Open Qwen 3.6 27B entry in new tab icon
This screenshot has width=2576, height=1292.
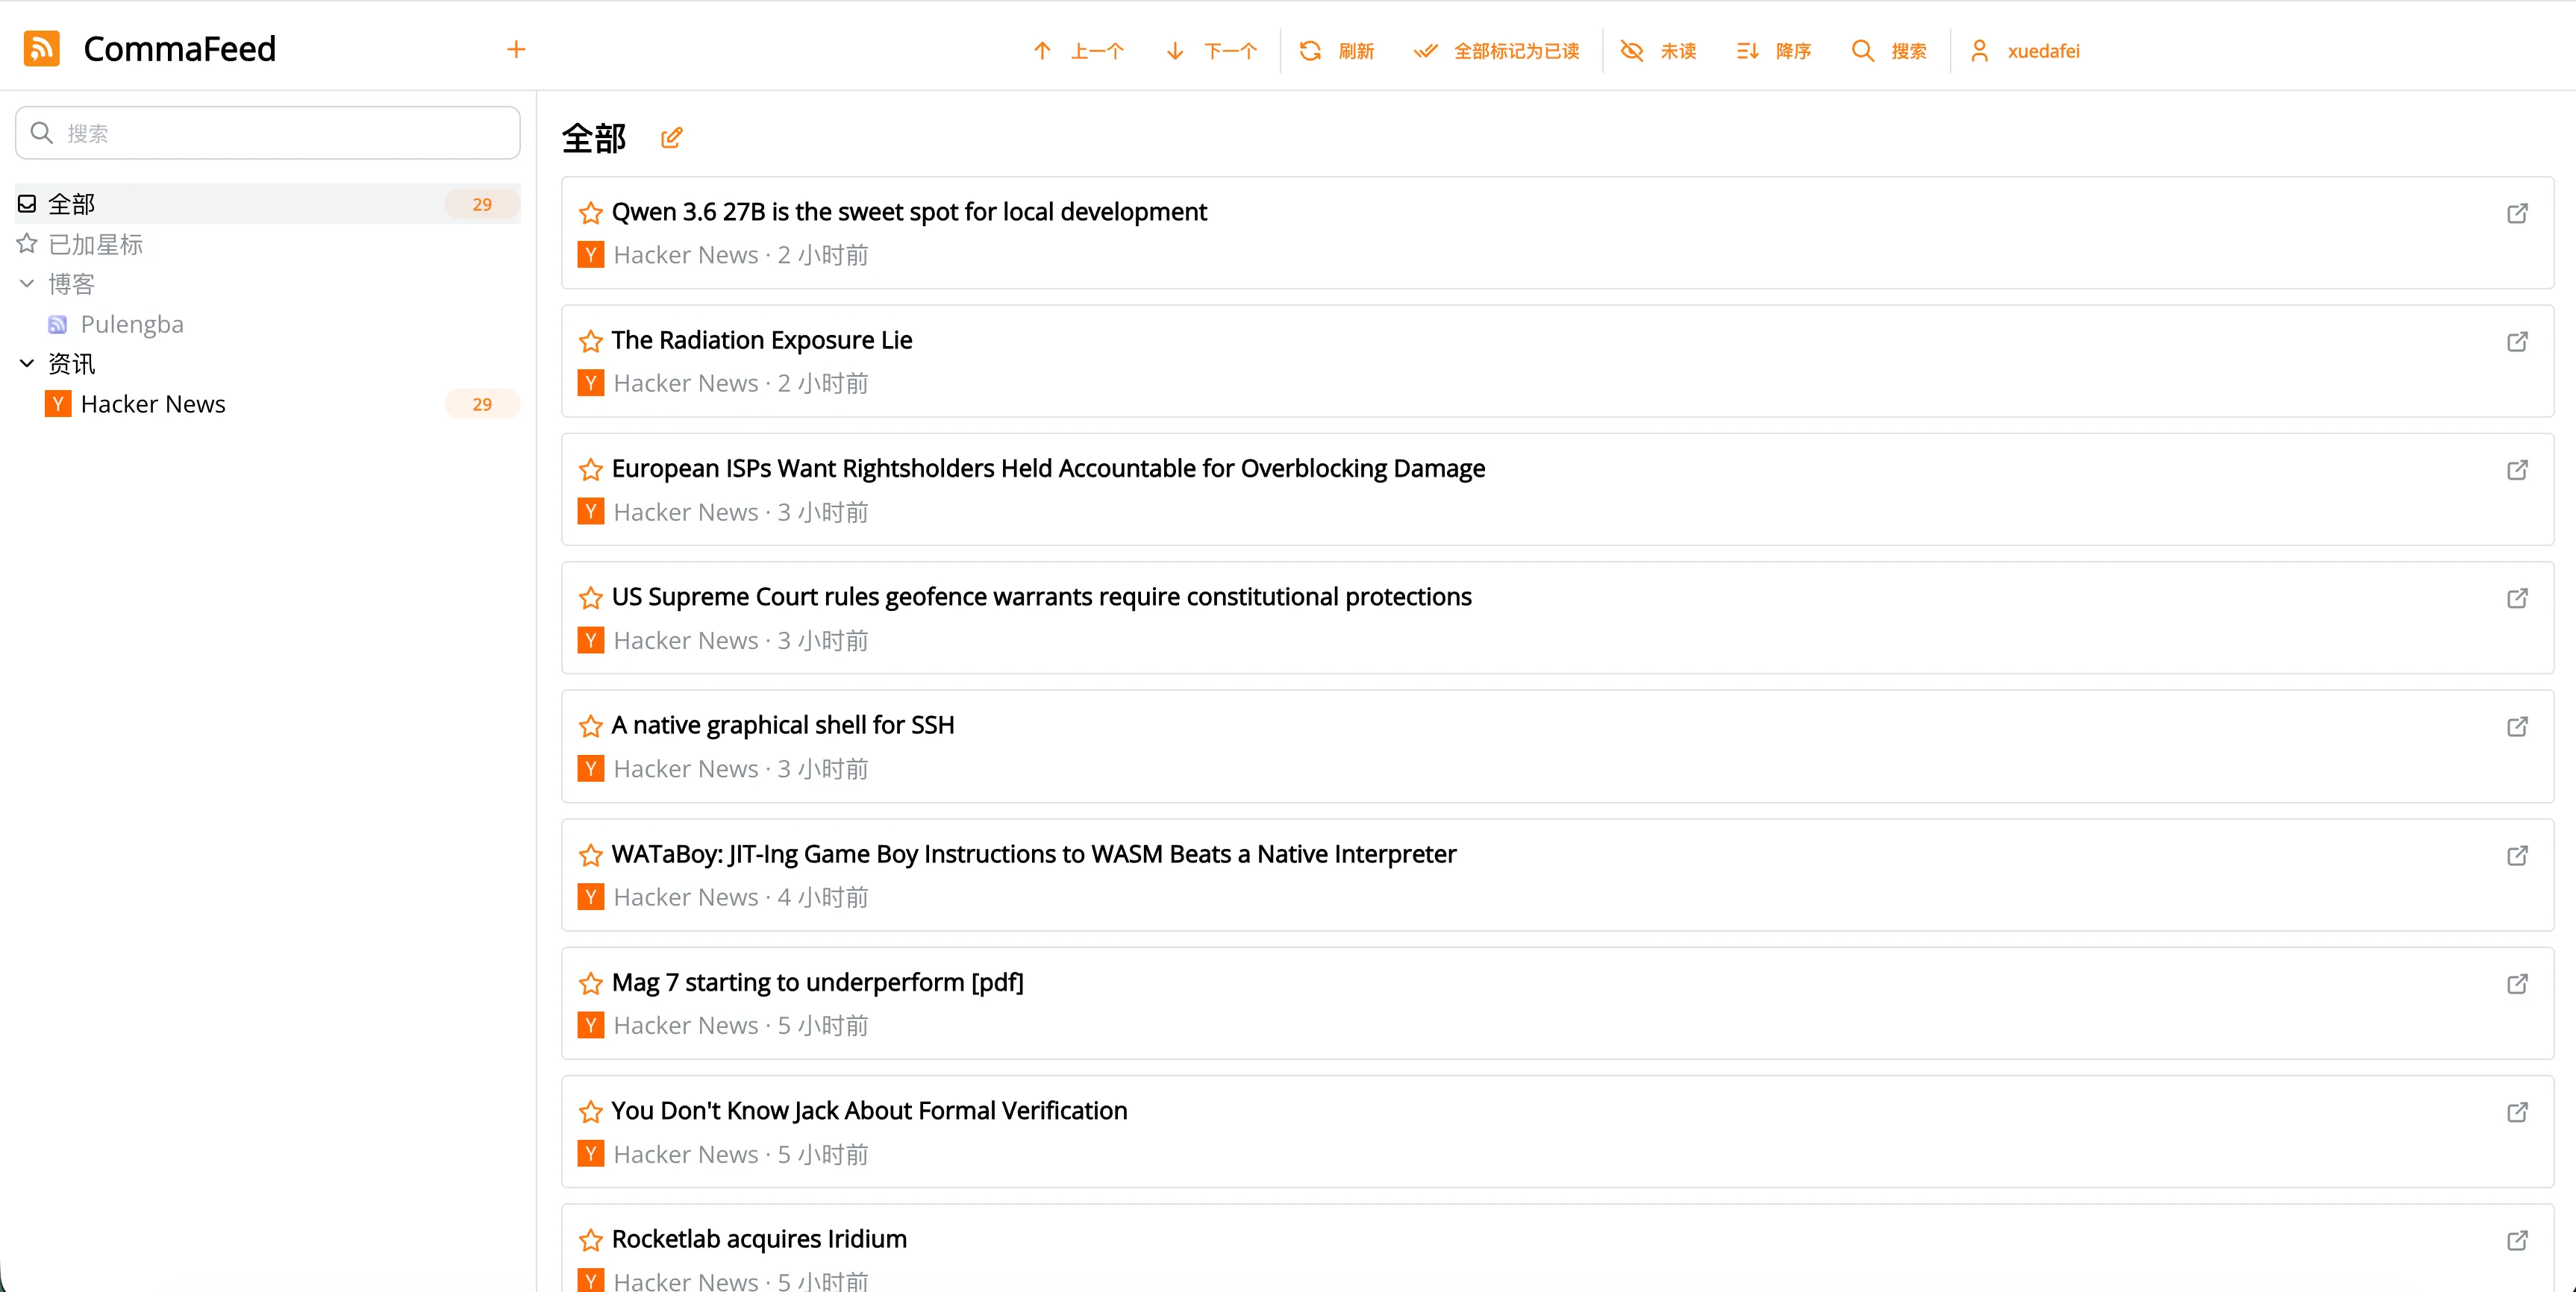(2518, 213)
